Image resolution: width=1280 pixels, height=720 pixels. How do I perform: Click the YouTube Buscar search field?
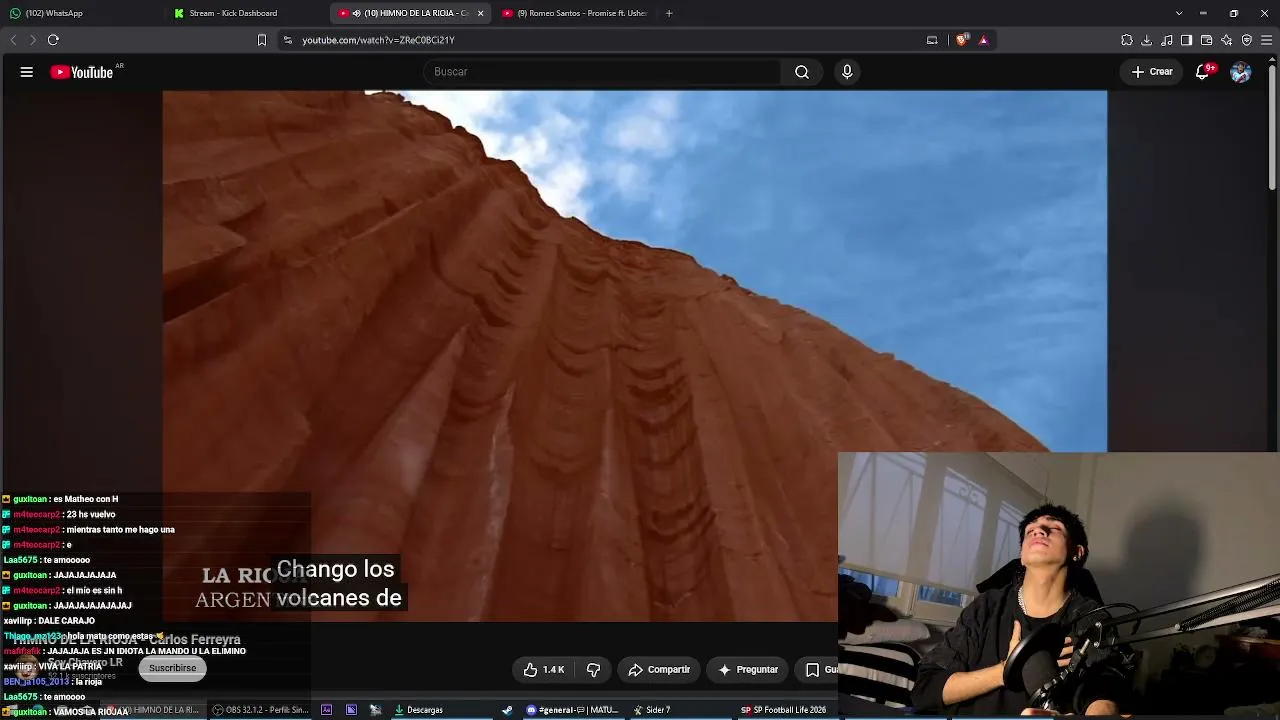tap(602, 72)
